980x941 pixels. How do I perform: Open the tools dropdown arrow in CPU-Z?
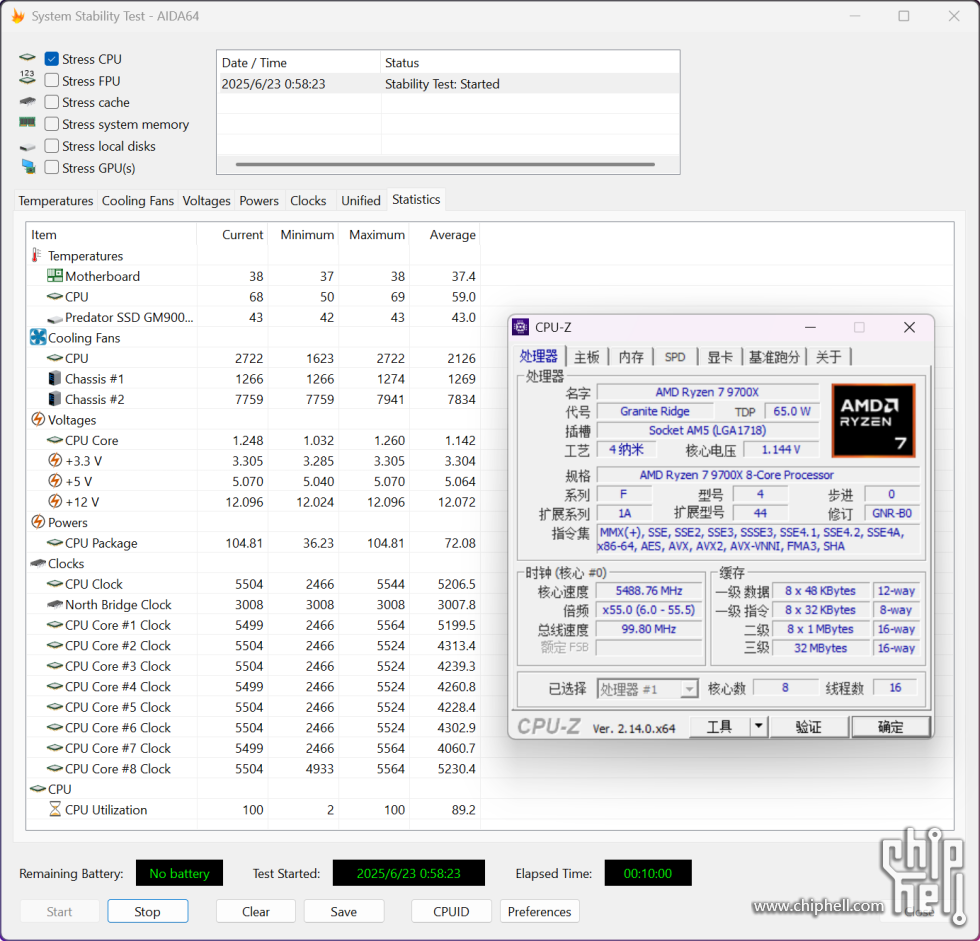(x=758, y=726)
